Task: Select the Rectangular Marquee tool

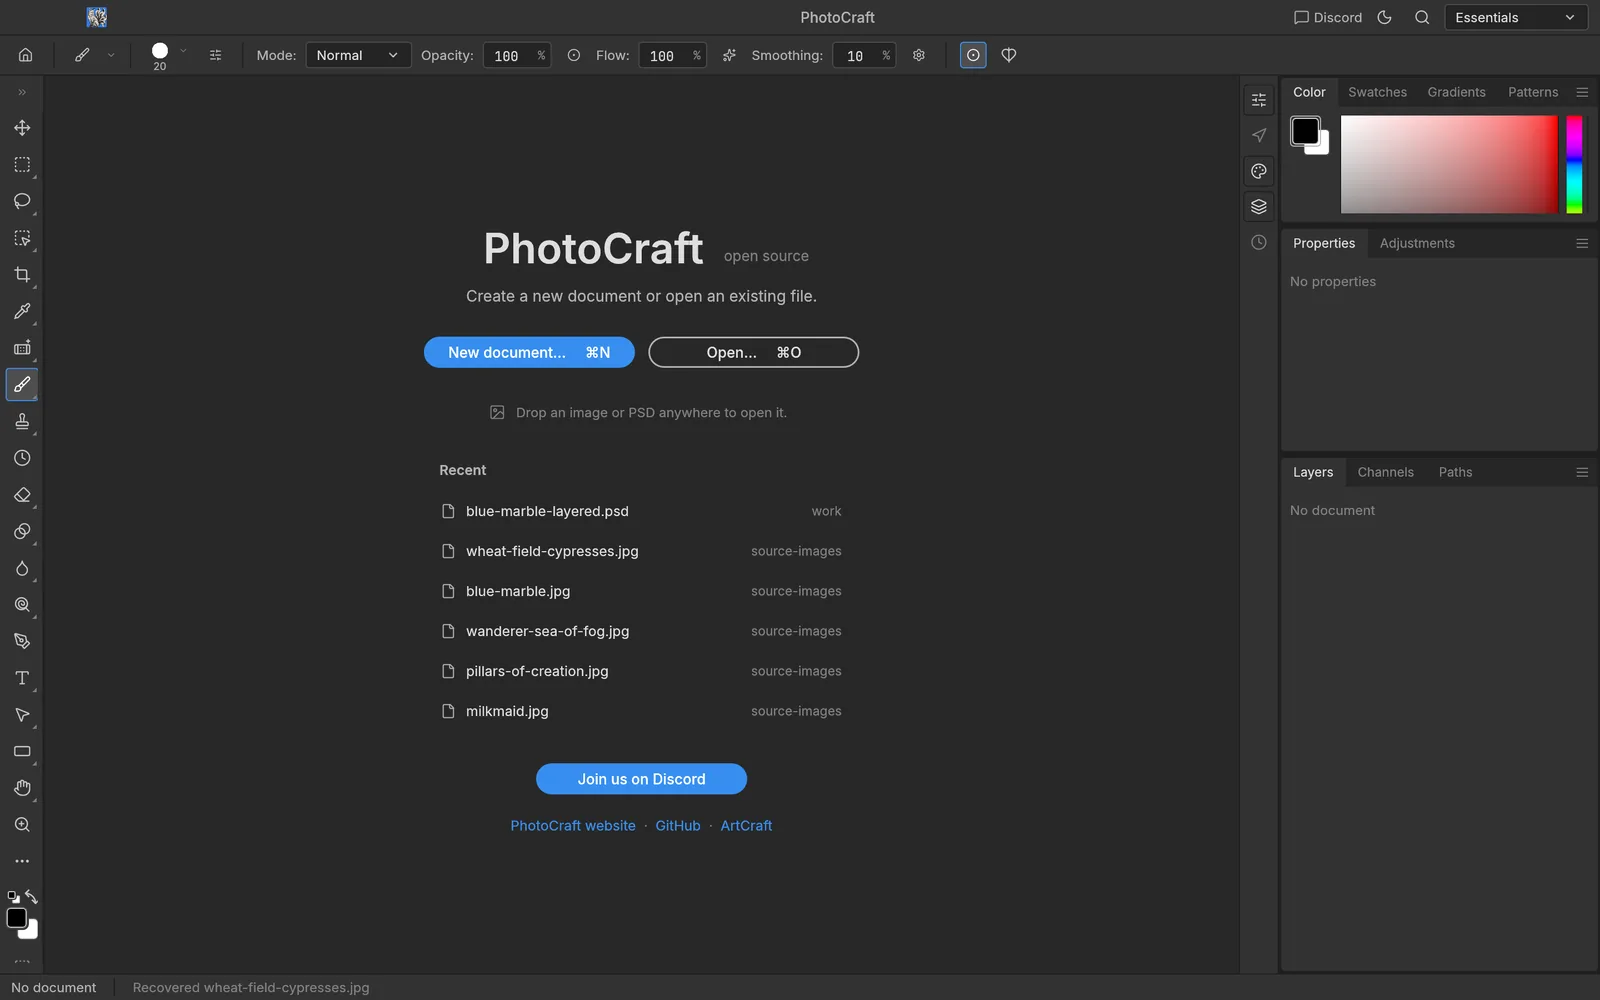Action: point(22,165)
